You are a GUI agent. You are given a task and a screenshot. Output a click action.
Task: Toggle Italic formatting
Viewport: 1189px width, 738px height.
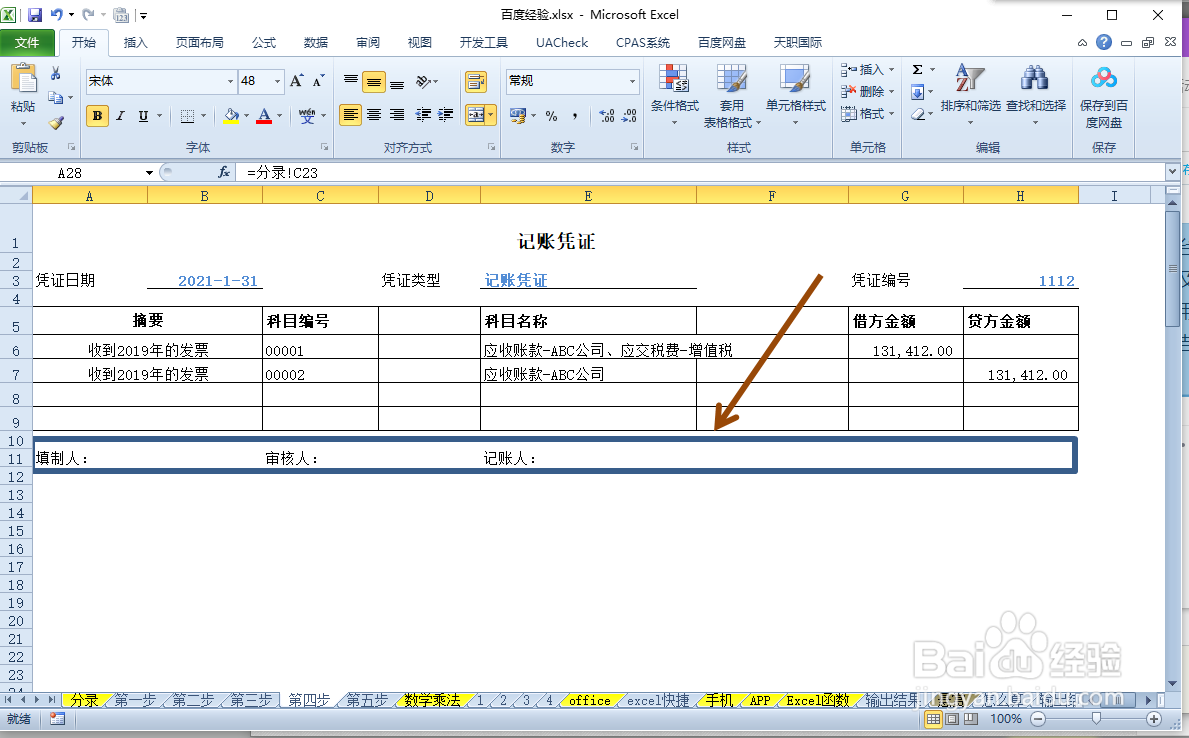(x=120, y=116)
